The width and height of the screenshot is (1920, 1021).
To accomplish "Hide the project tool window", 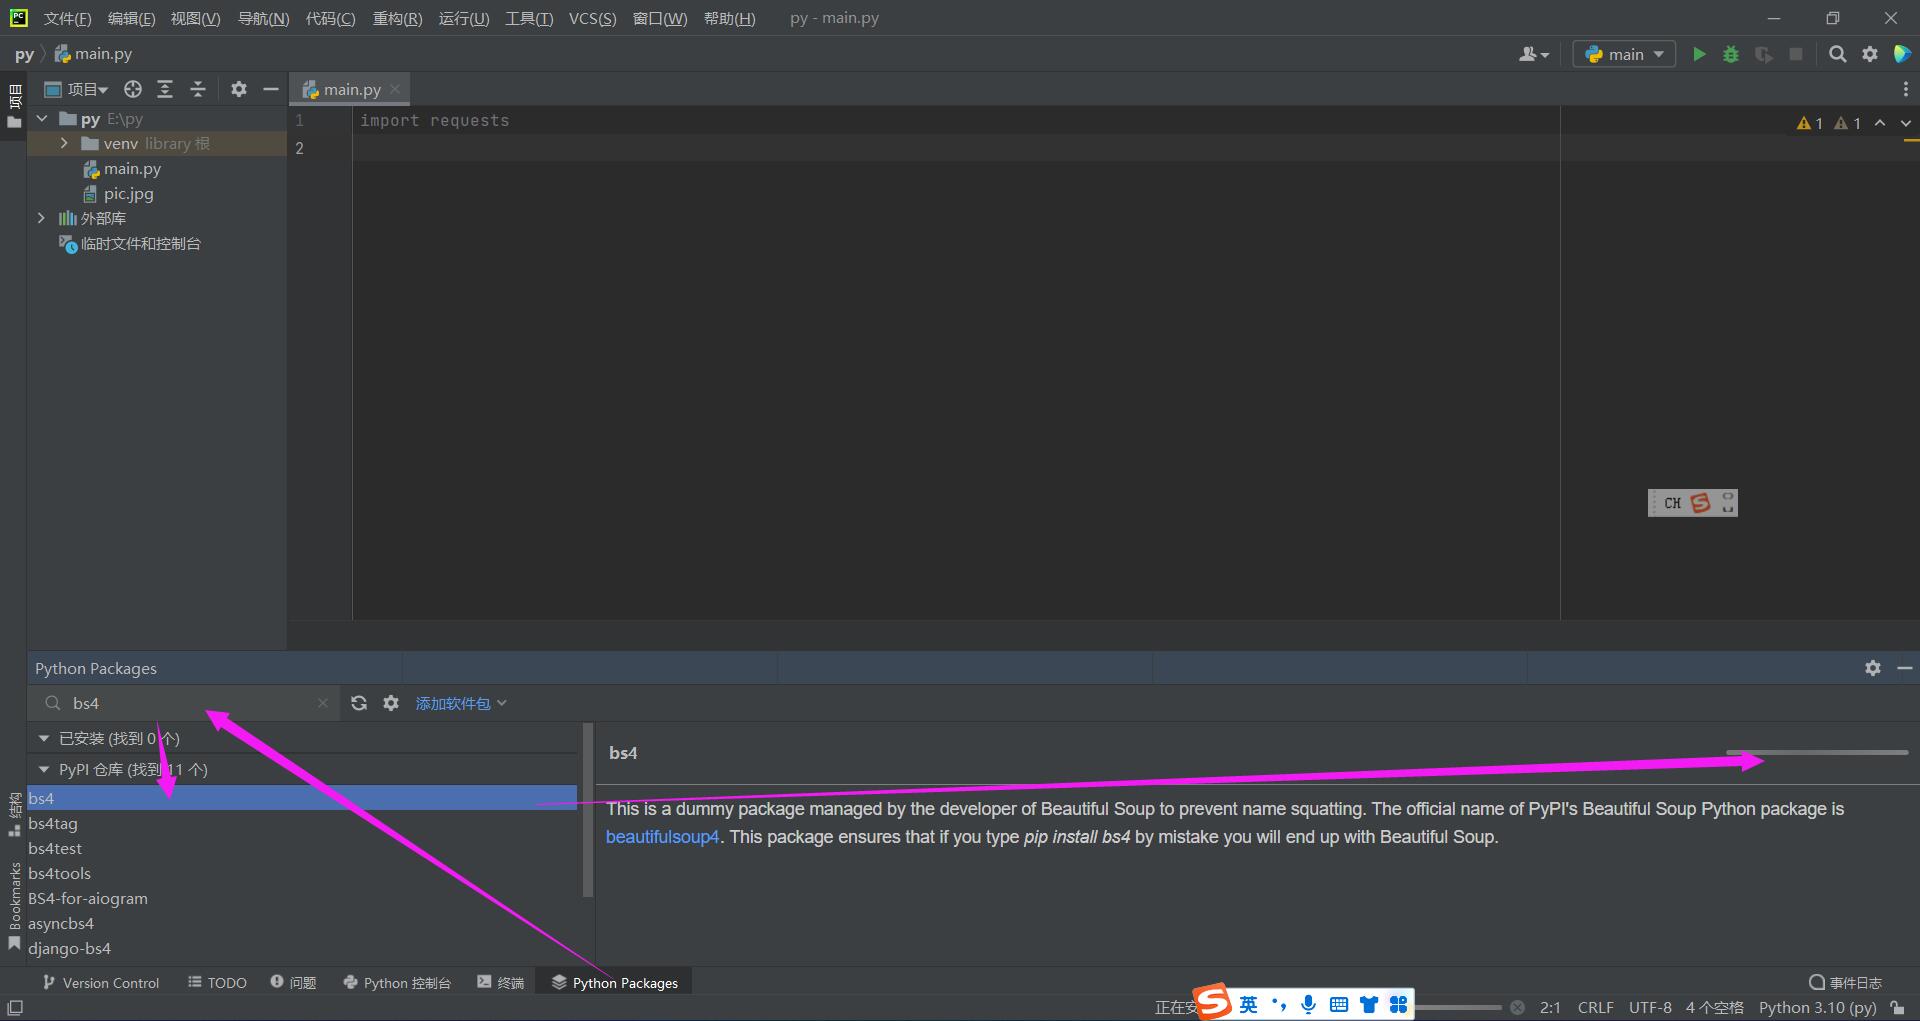I will (270, 89).
